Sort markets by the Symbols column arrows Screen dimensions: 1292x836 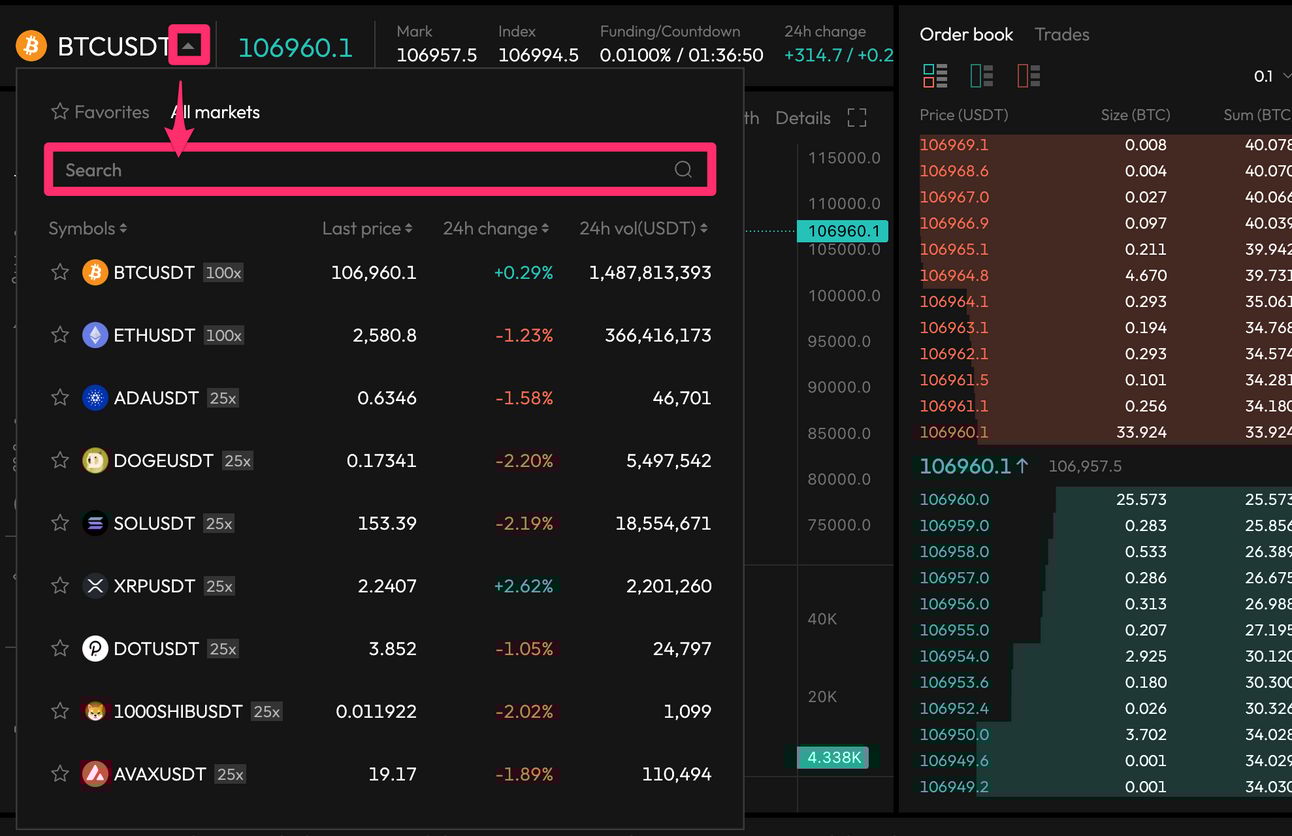pos(123,229)
